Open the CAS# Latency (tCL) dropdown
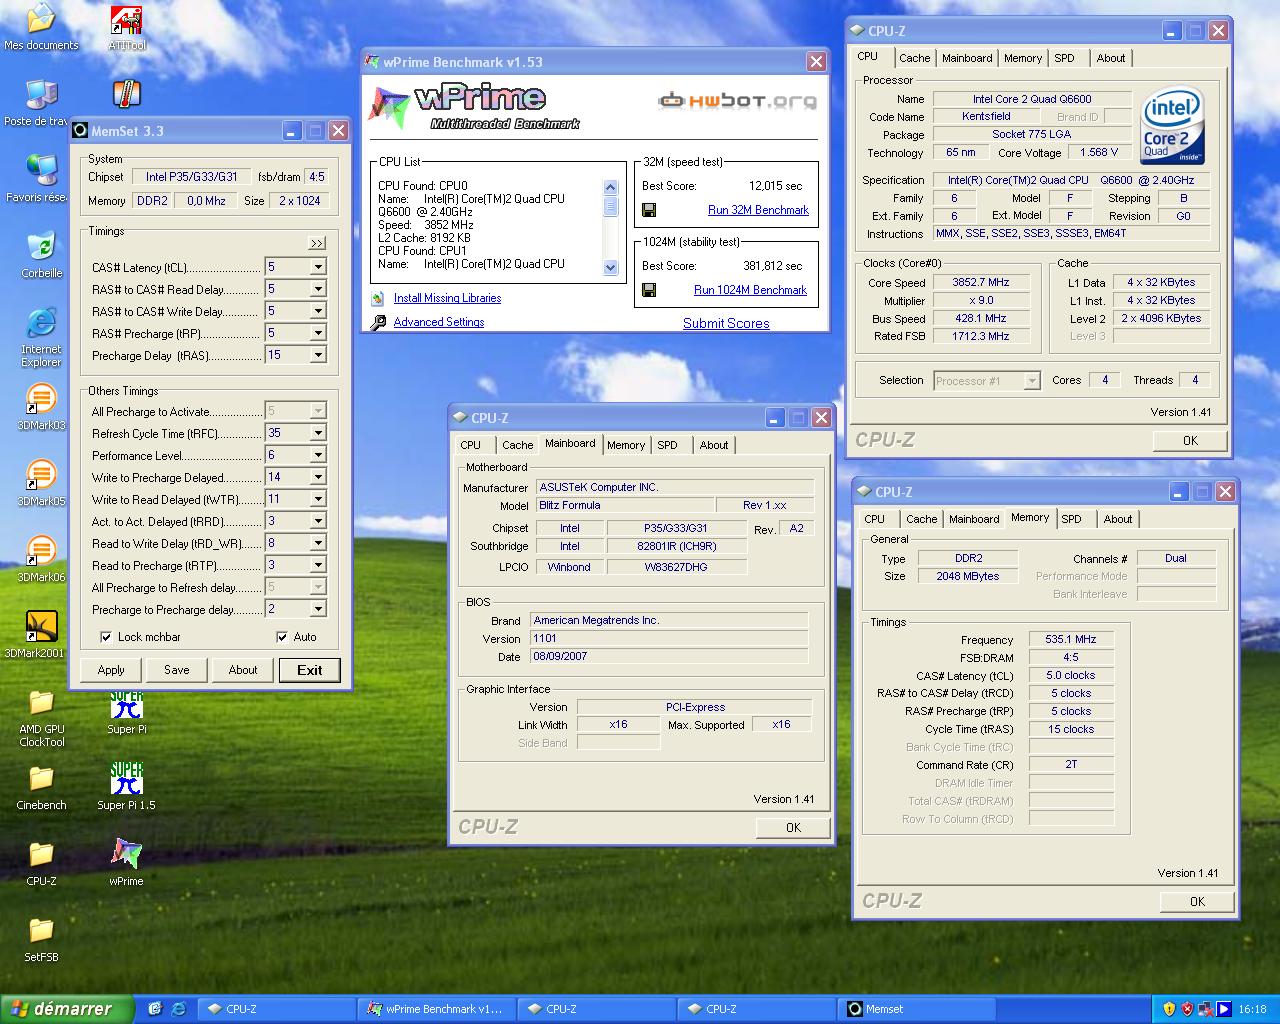Screen dimensions: 1280x1024 tap(318, 267)
